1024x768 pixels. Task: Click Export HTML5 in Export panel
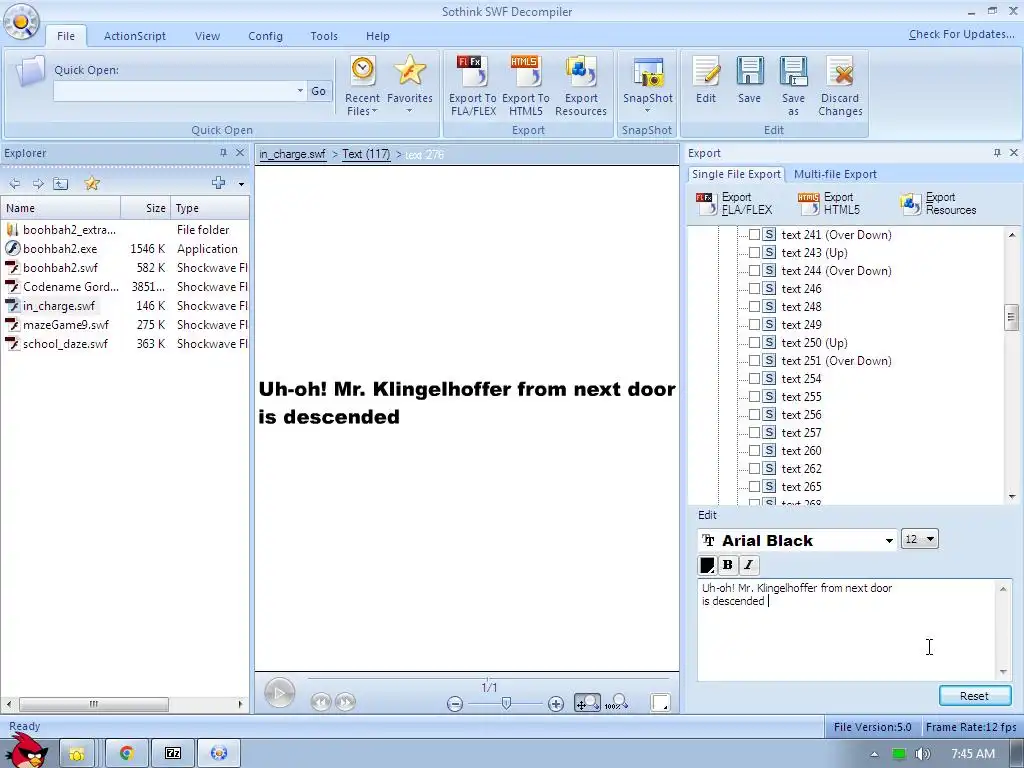(829, 204)
